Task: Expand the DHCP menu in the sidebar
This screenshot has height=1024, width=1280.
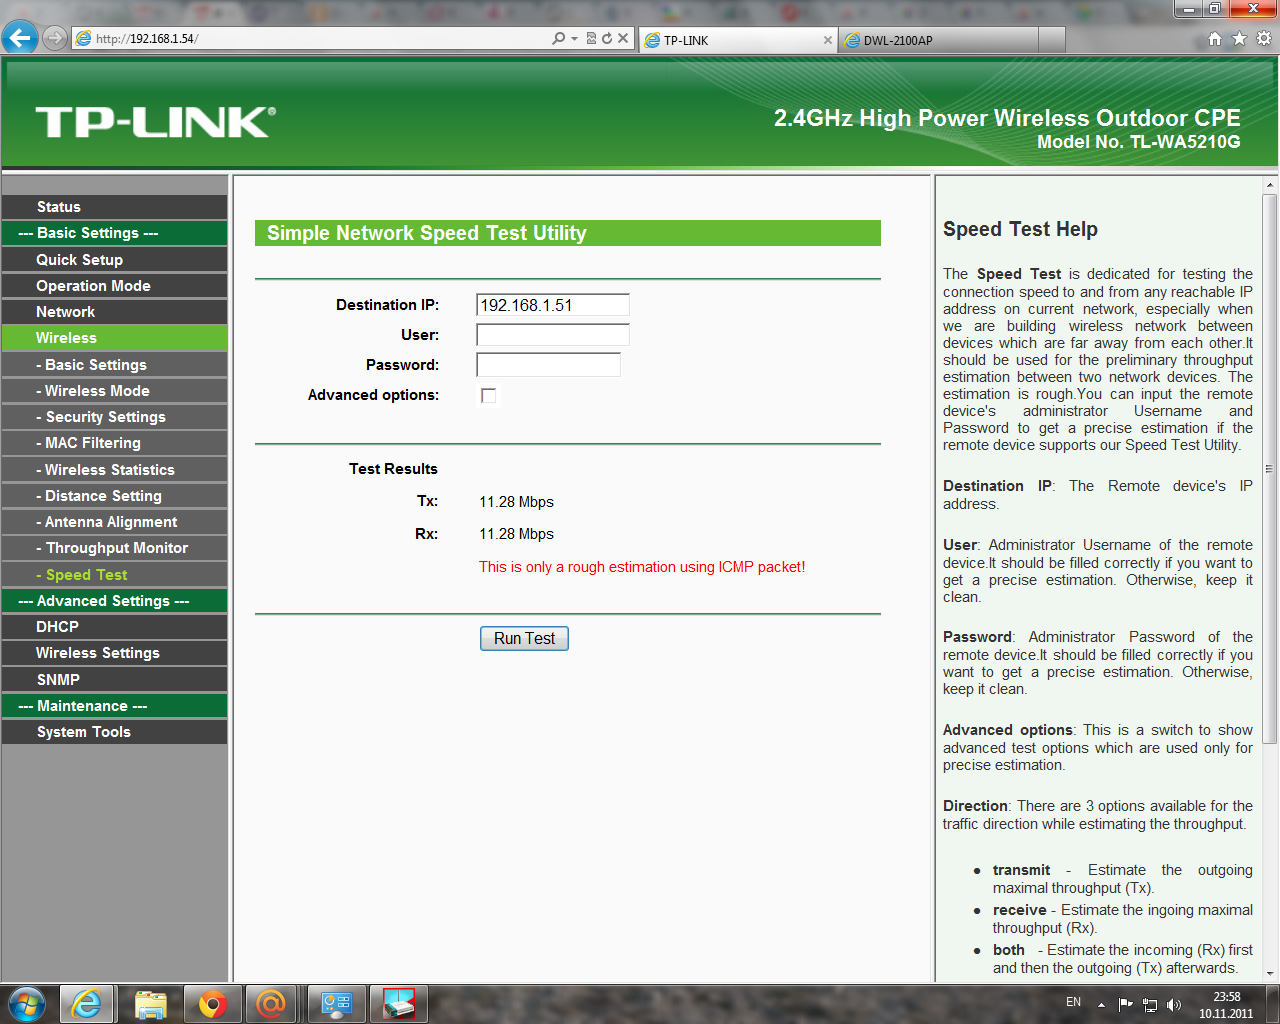Action: [114, 627]
